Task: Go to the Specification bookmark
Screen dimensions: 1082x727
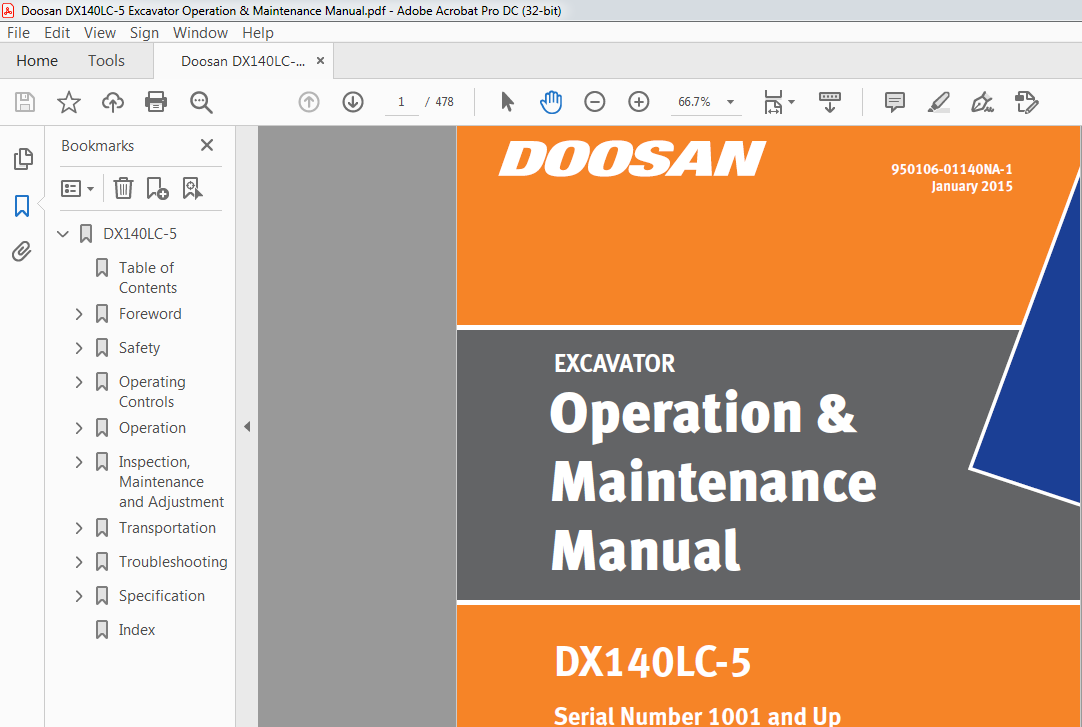Action: (161, 595)
